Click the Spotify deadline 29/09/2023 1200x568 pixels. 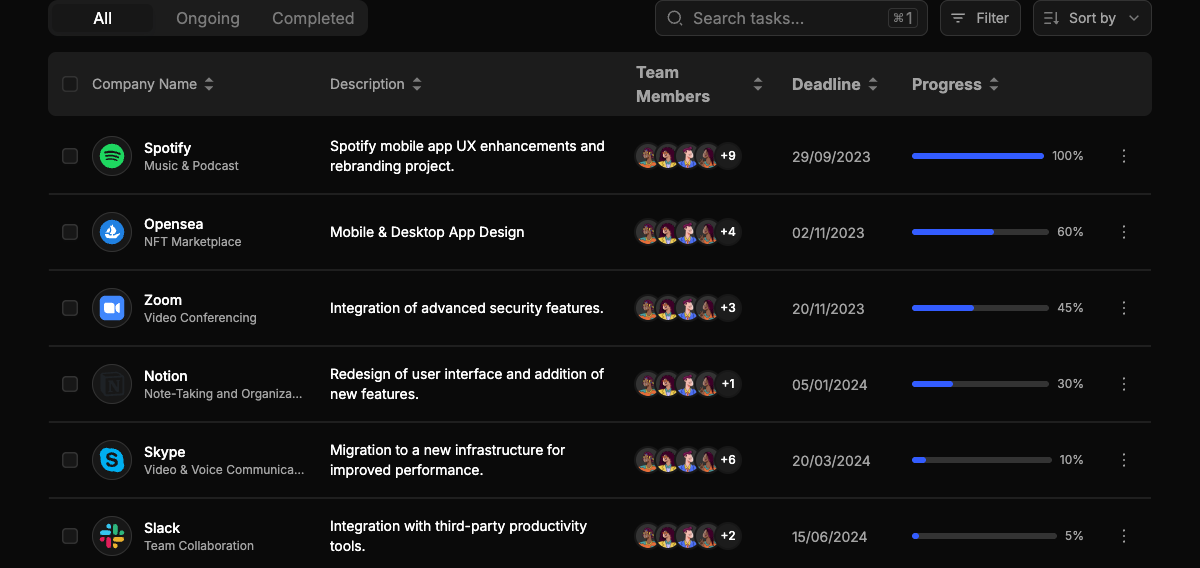tap(831, 157)
